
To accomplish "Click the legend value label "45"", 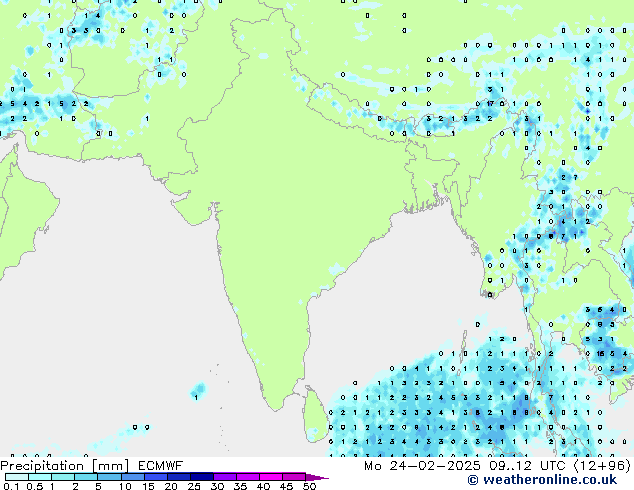I will pyautogui.click(x=286, y=486).
